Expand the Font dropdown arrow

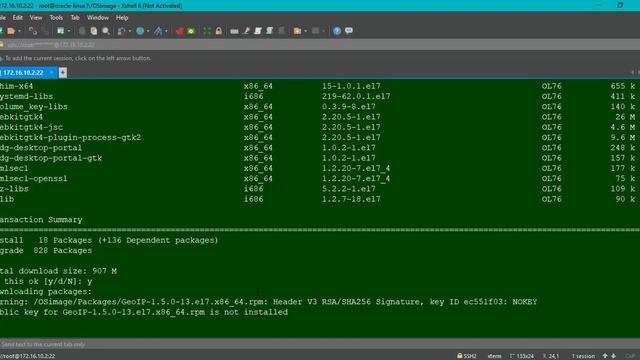166,31
